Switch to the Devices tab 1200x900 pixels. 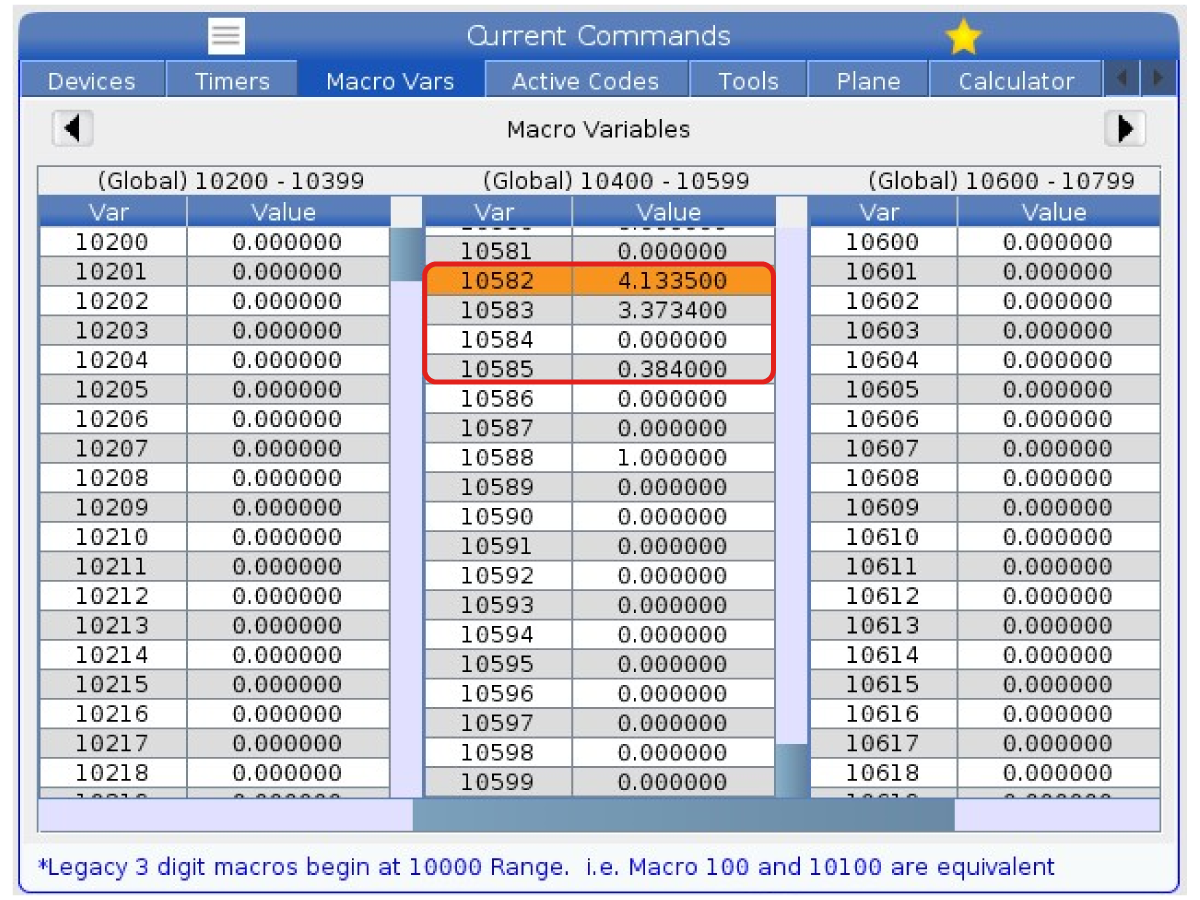point(92,81)
